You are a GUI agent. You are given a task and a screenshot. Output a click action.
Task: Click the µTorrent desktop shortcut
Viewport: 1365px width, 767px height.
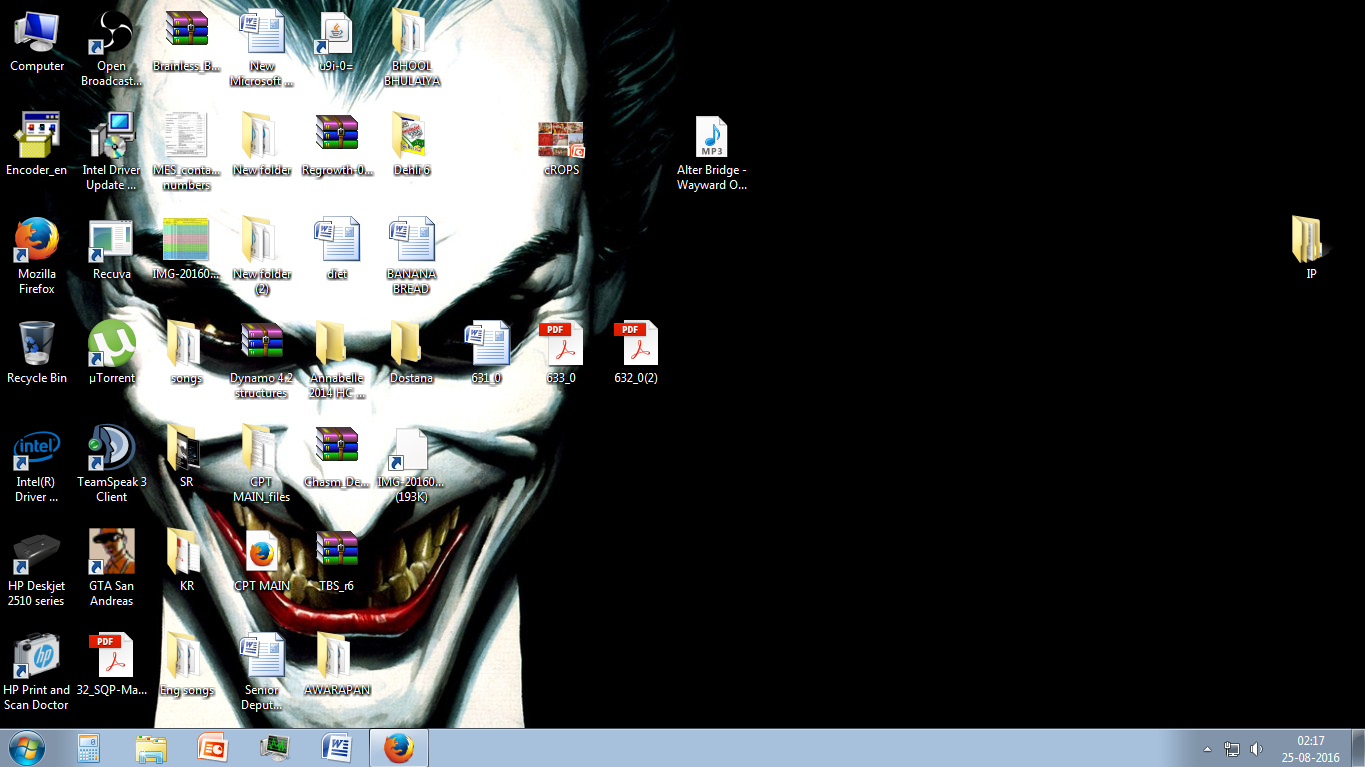coord(112,353)
